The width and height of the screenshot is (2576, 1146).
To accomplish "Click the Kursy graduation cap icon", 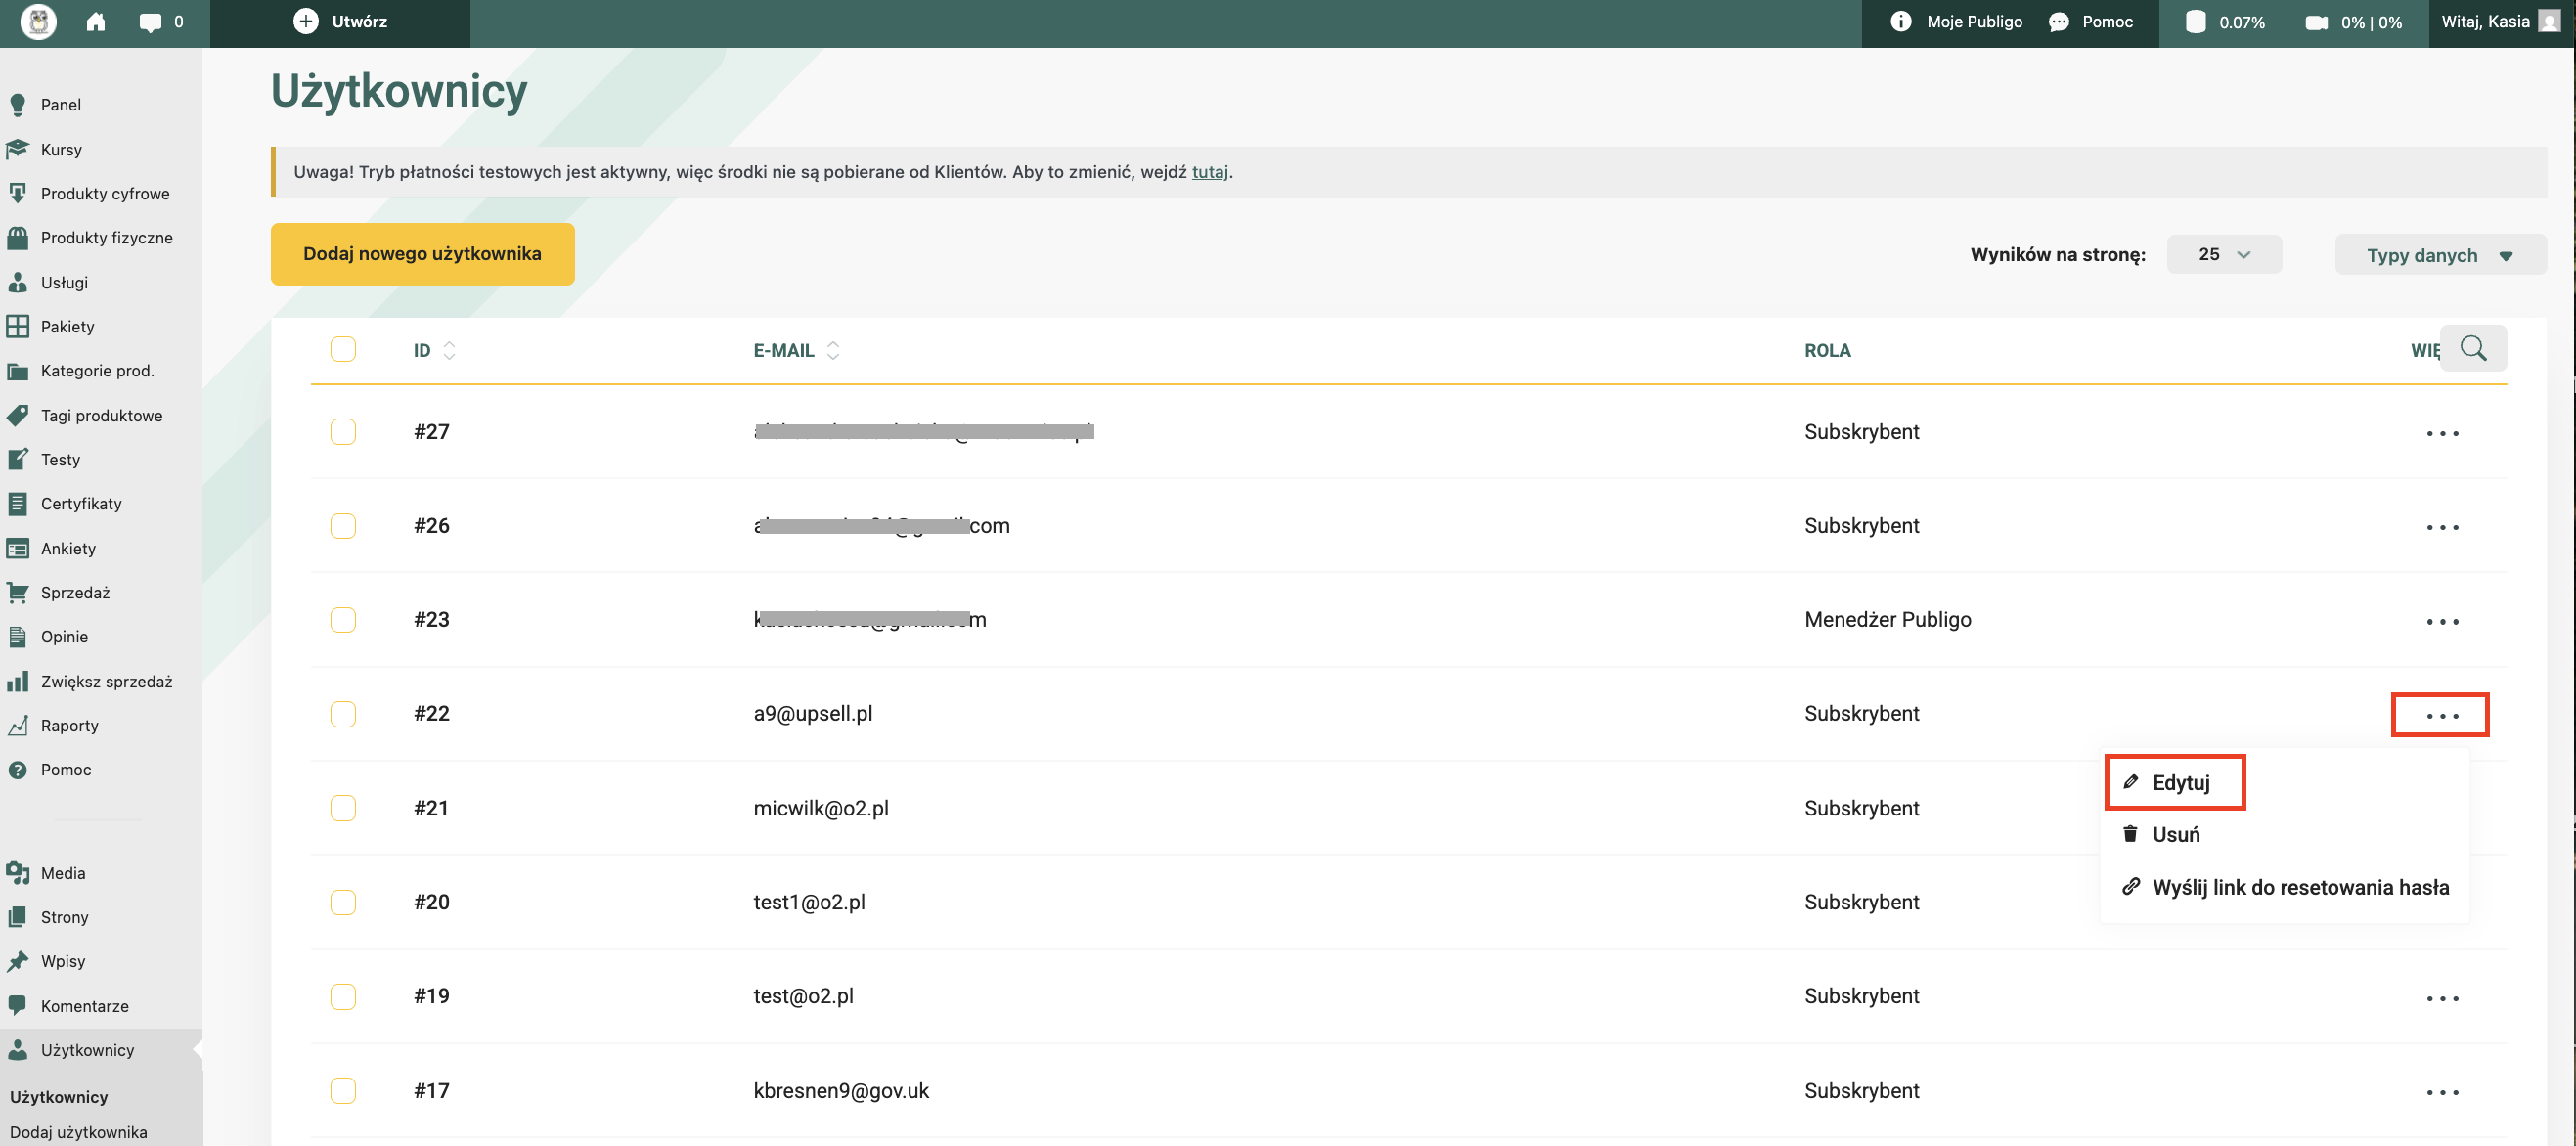I will coord(18,149).
